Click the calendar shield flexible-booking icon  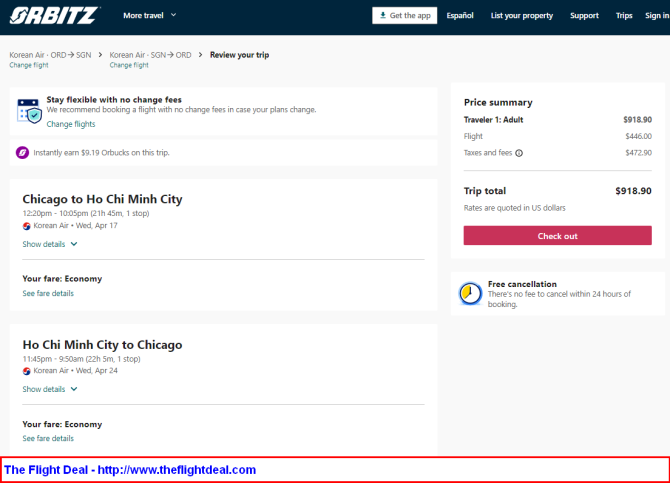29,111
